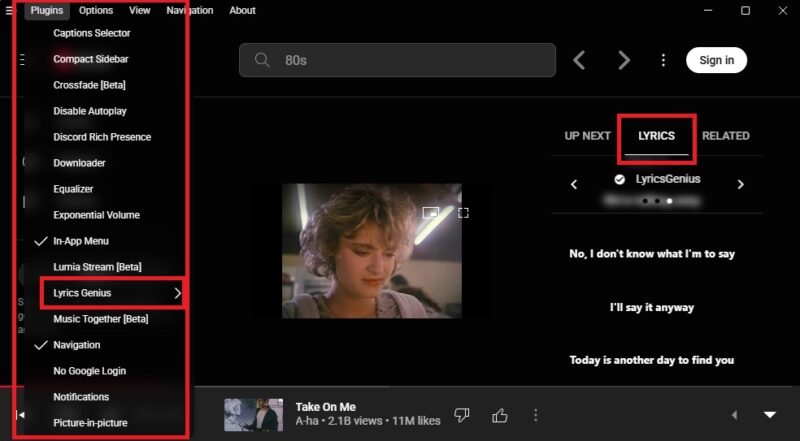Image resolution: width=800 pixels, height=441 pixels.
Task: Show next lyrics provider with right chevron
Action: tap(741, 184)
